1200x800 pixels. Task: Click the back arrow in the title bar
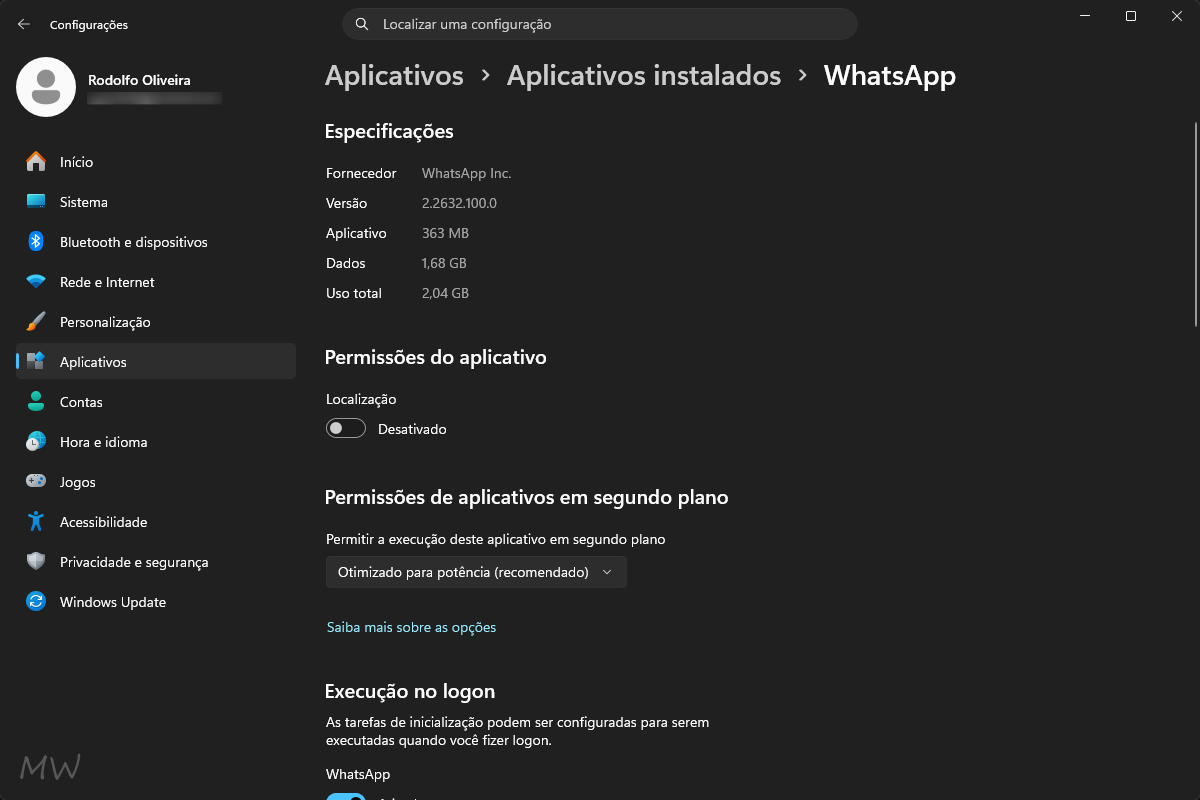click(24, 24)
